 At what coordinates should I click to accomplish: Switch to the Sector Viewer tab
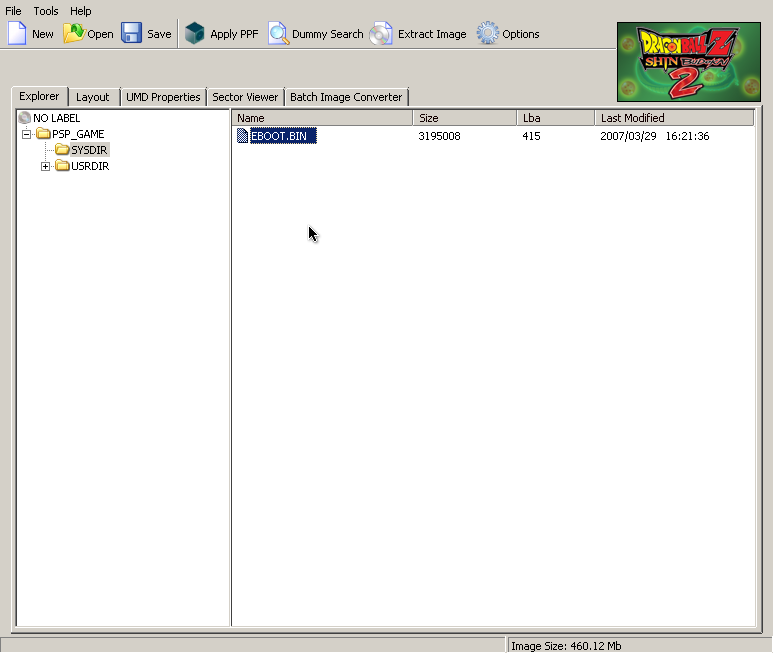[245, 97]
